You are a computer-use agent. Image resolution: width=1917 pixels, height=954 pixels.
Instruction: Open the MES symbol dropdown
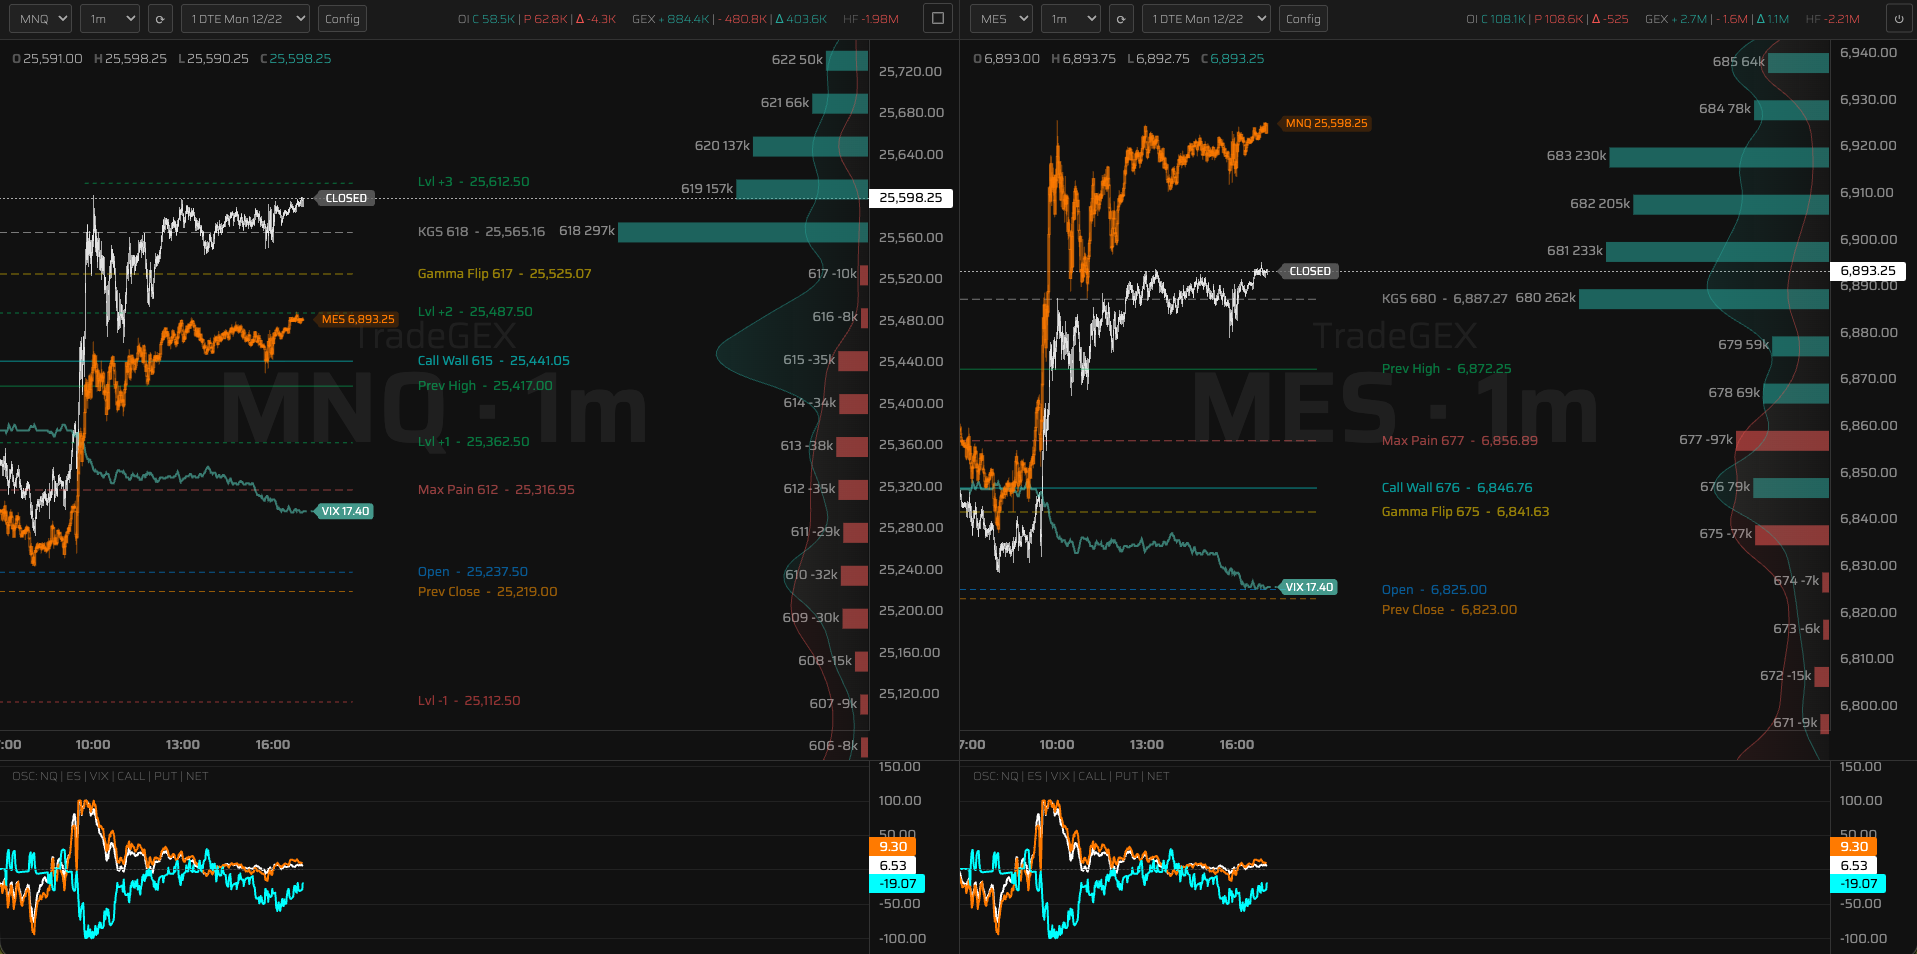coord(1001,18)
